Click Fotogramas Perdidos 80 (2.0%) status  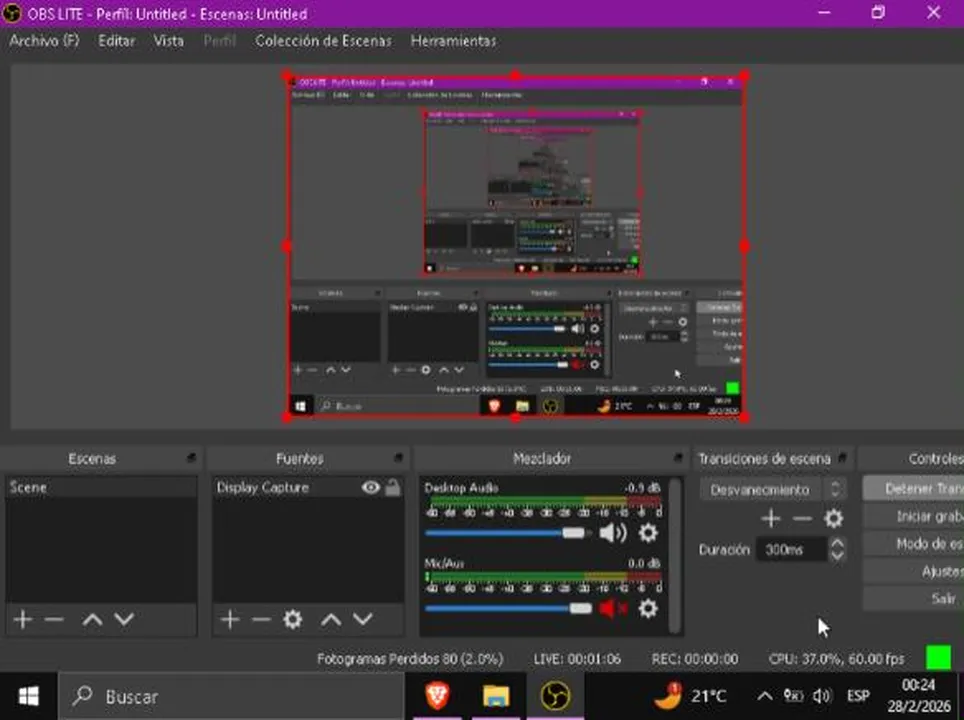pyautogui.click(x=410, y=659)
